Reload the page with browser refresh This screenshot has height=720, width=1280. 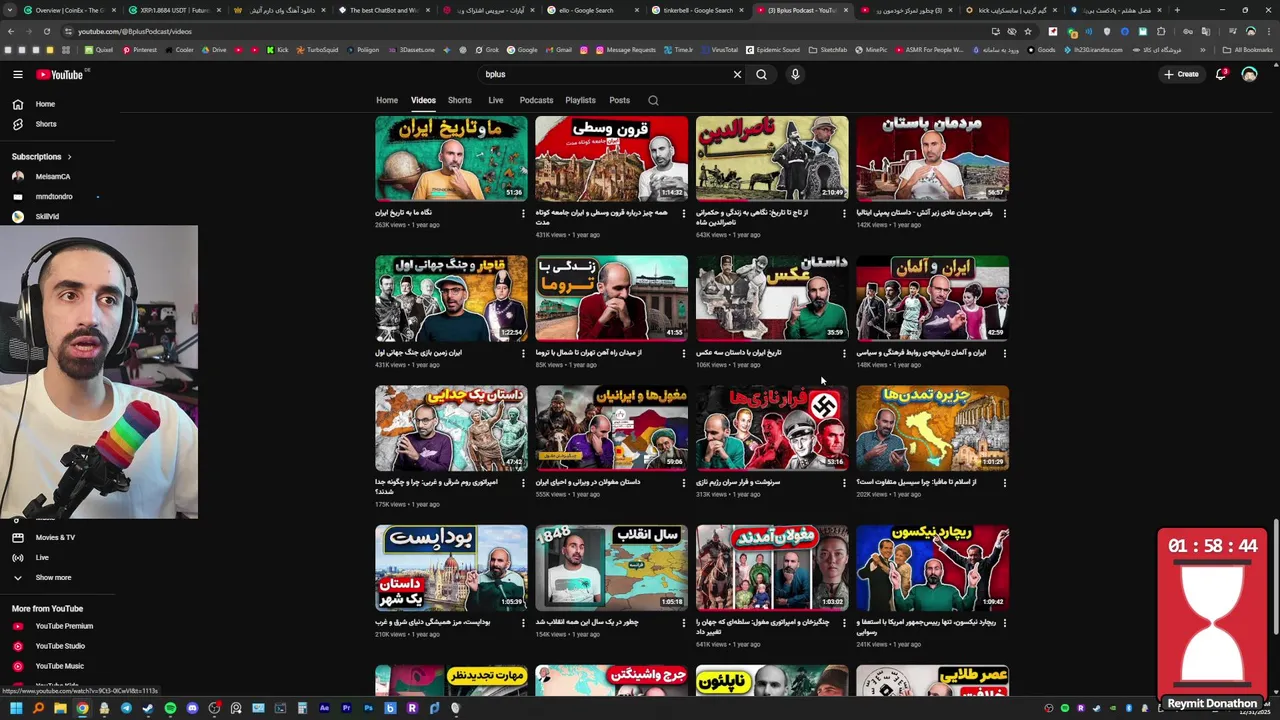point(49,31)
